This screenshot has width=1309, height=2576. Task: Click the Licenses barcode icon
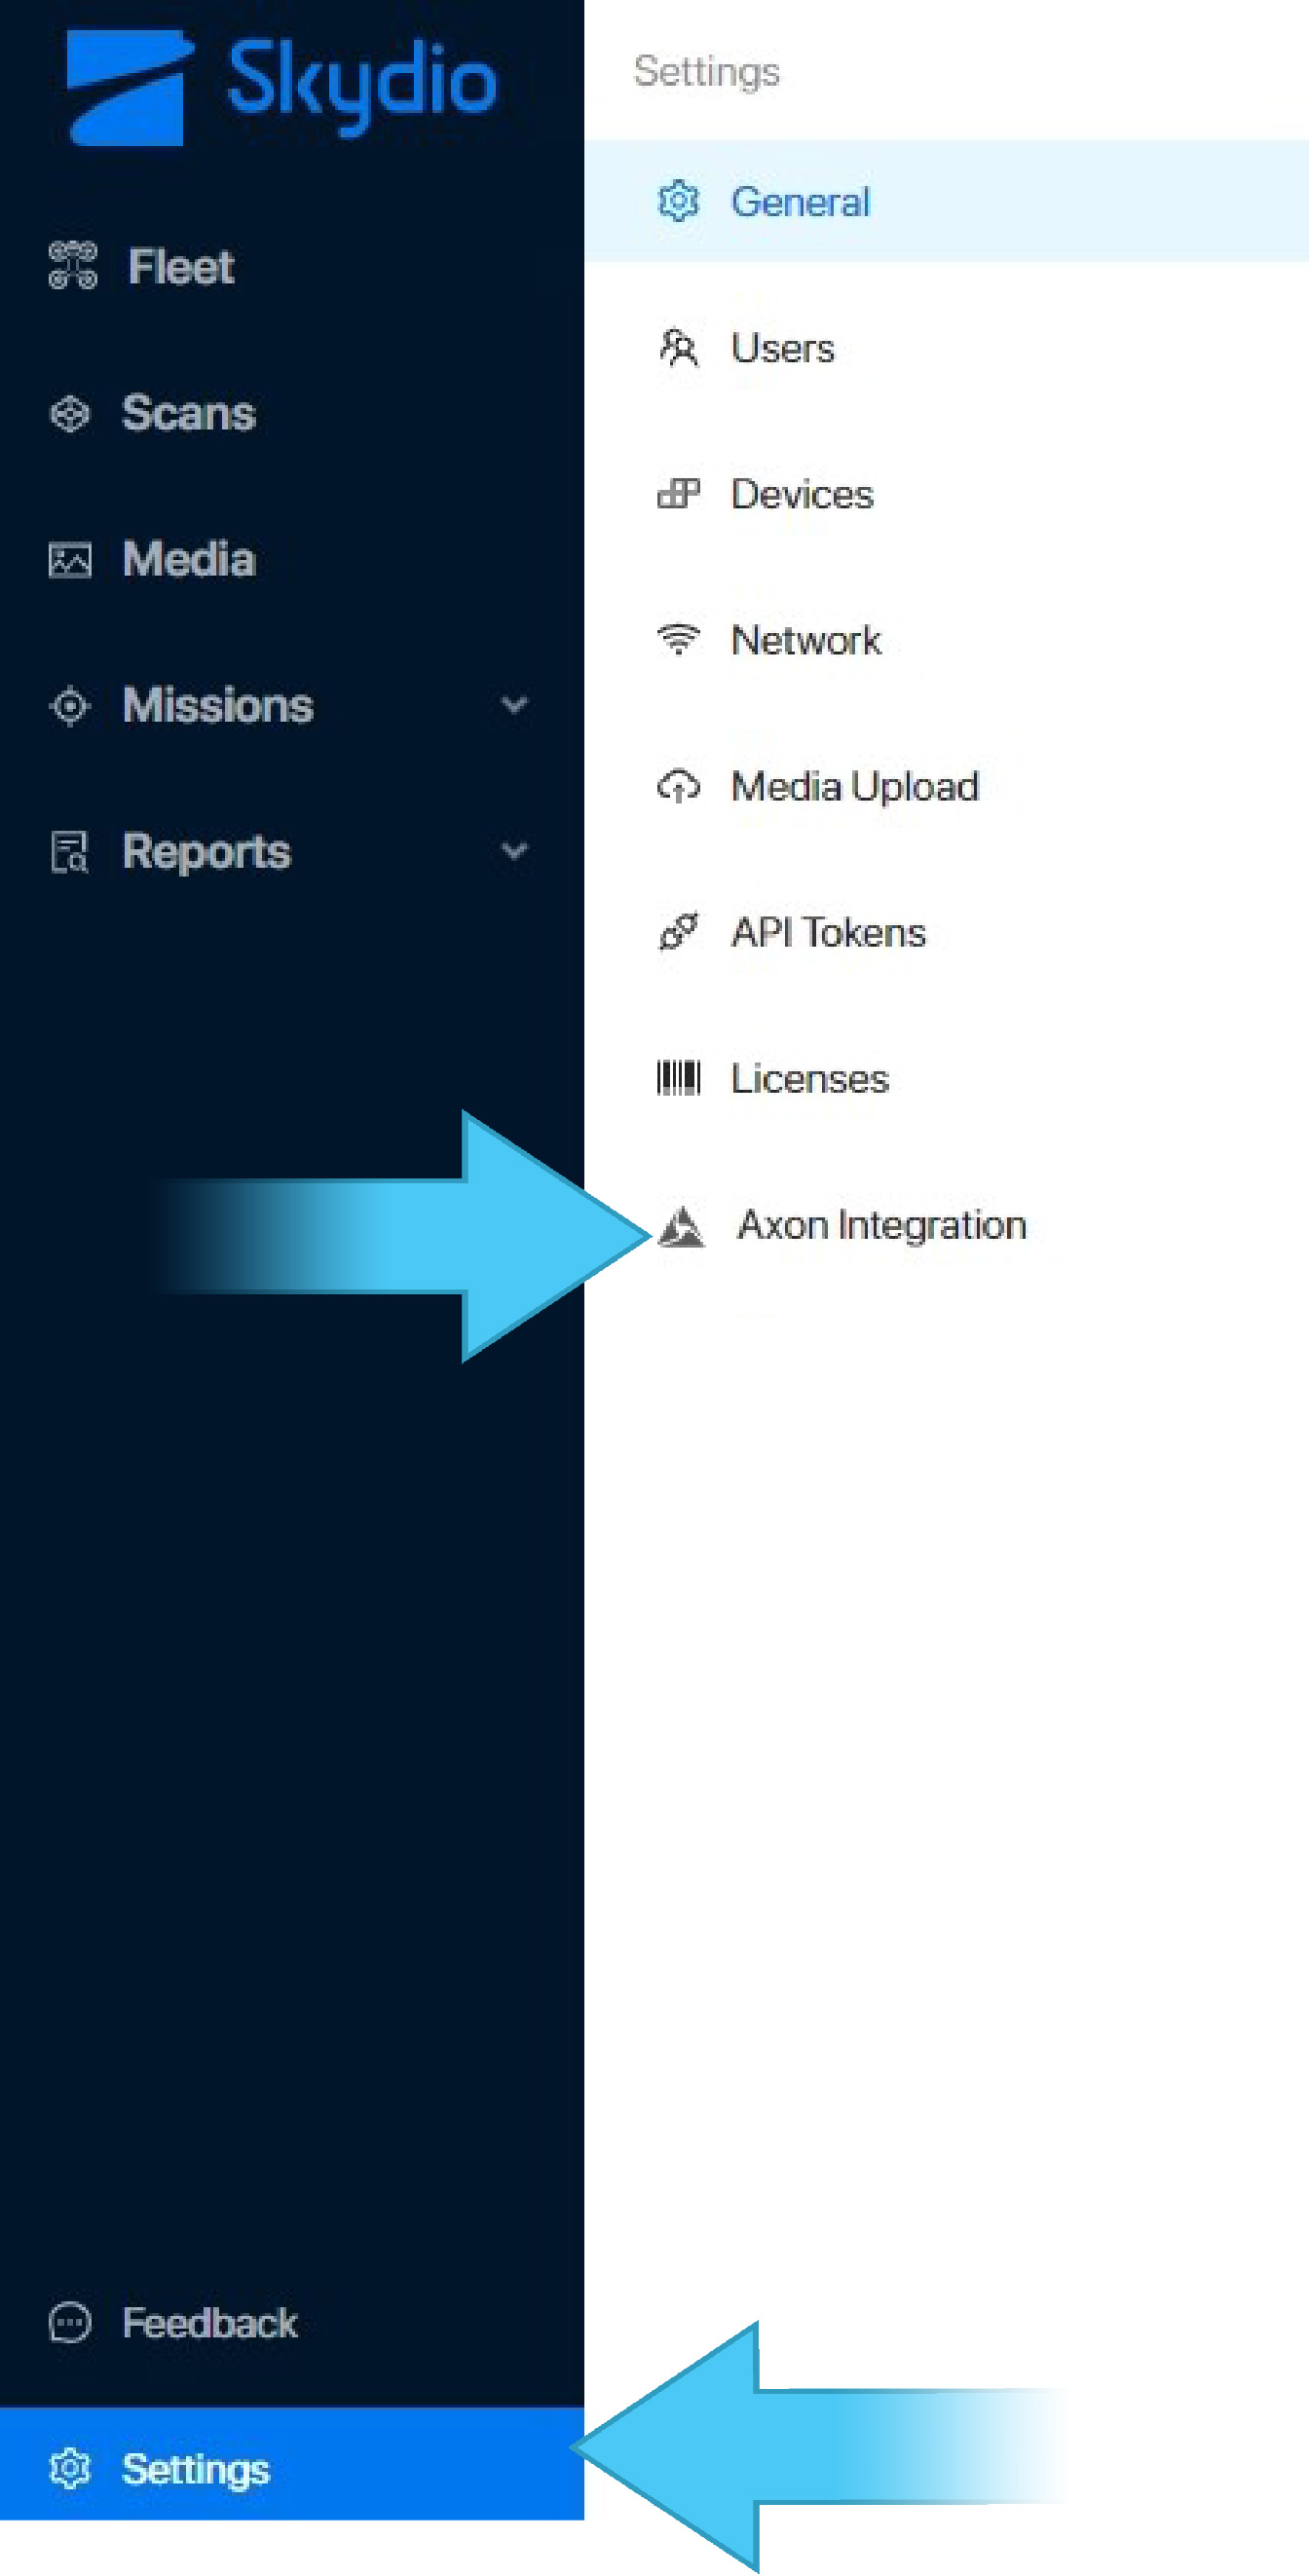679,1078
